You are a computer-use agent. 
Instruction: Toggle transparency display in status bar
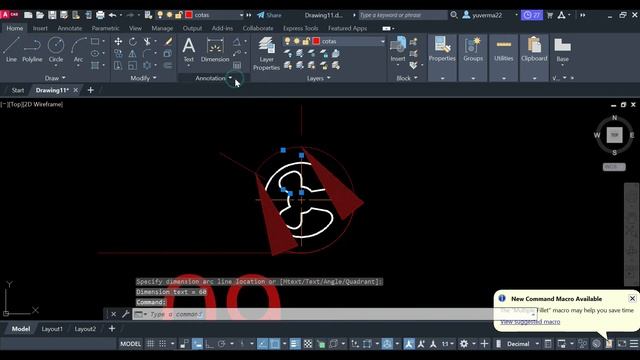pos(308,344)
